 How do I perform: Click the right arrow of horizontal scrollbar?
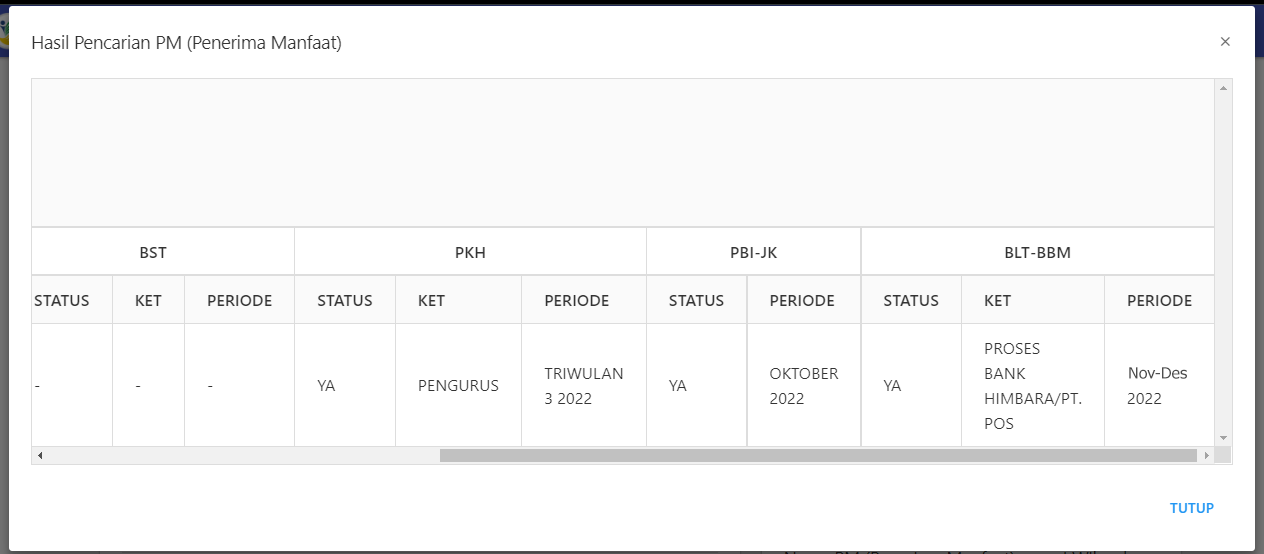pos(1207,455)
